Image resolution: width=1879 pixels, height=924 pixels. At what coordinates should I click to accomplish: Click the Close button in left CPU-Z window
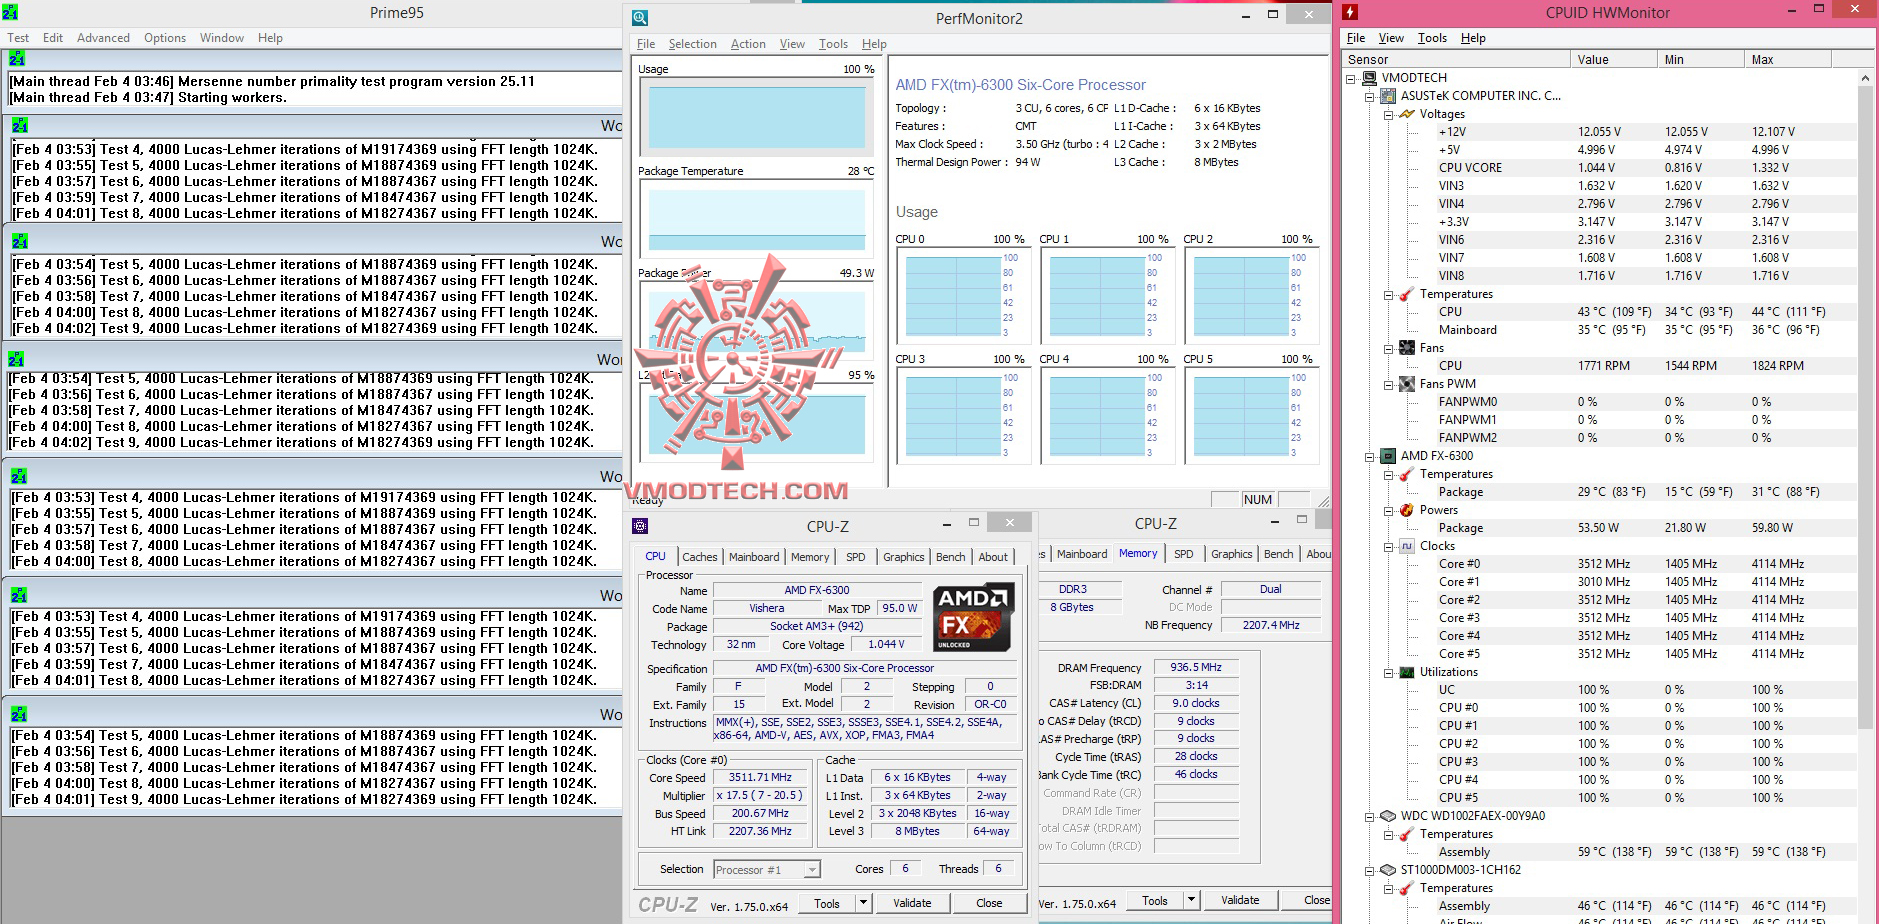[x=989, y=903]
